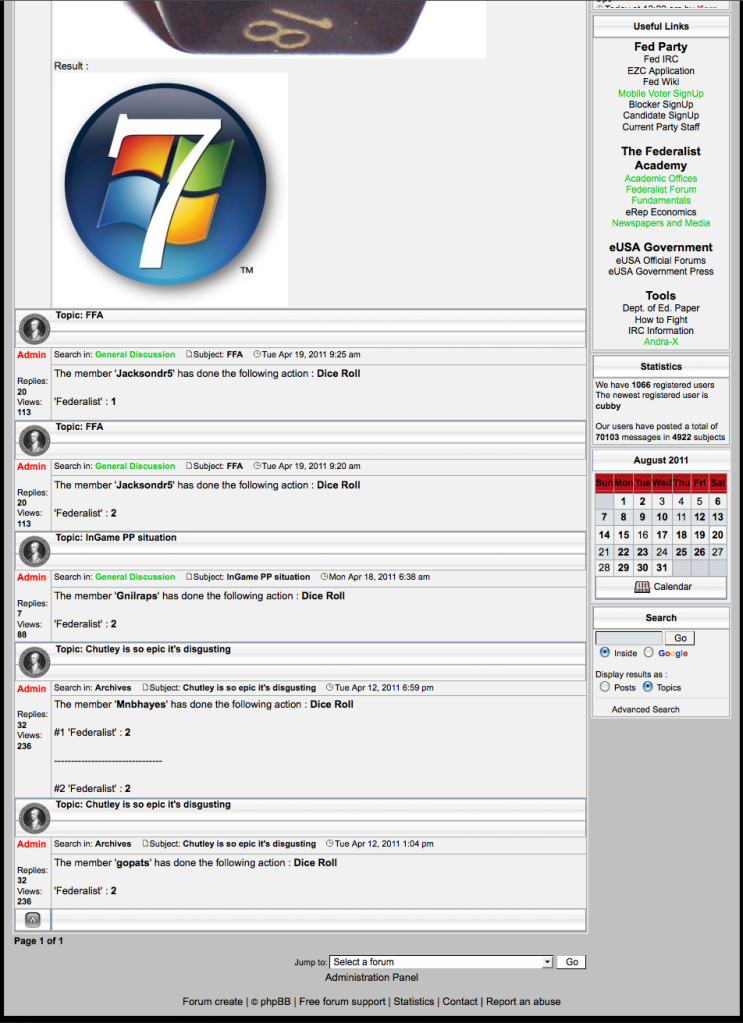Click Go button next to Jump to
Image resolution: width=743 pixels, height=1023 pixels.
(x=571, y=962)
